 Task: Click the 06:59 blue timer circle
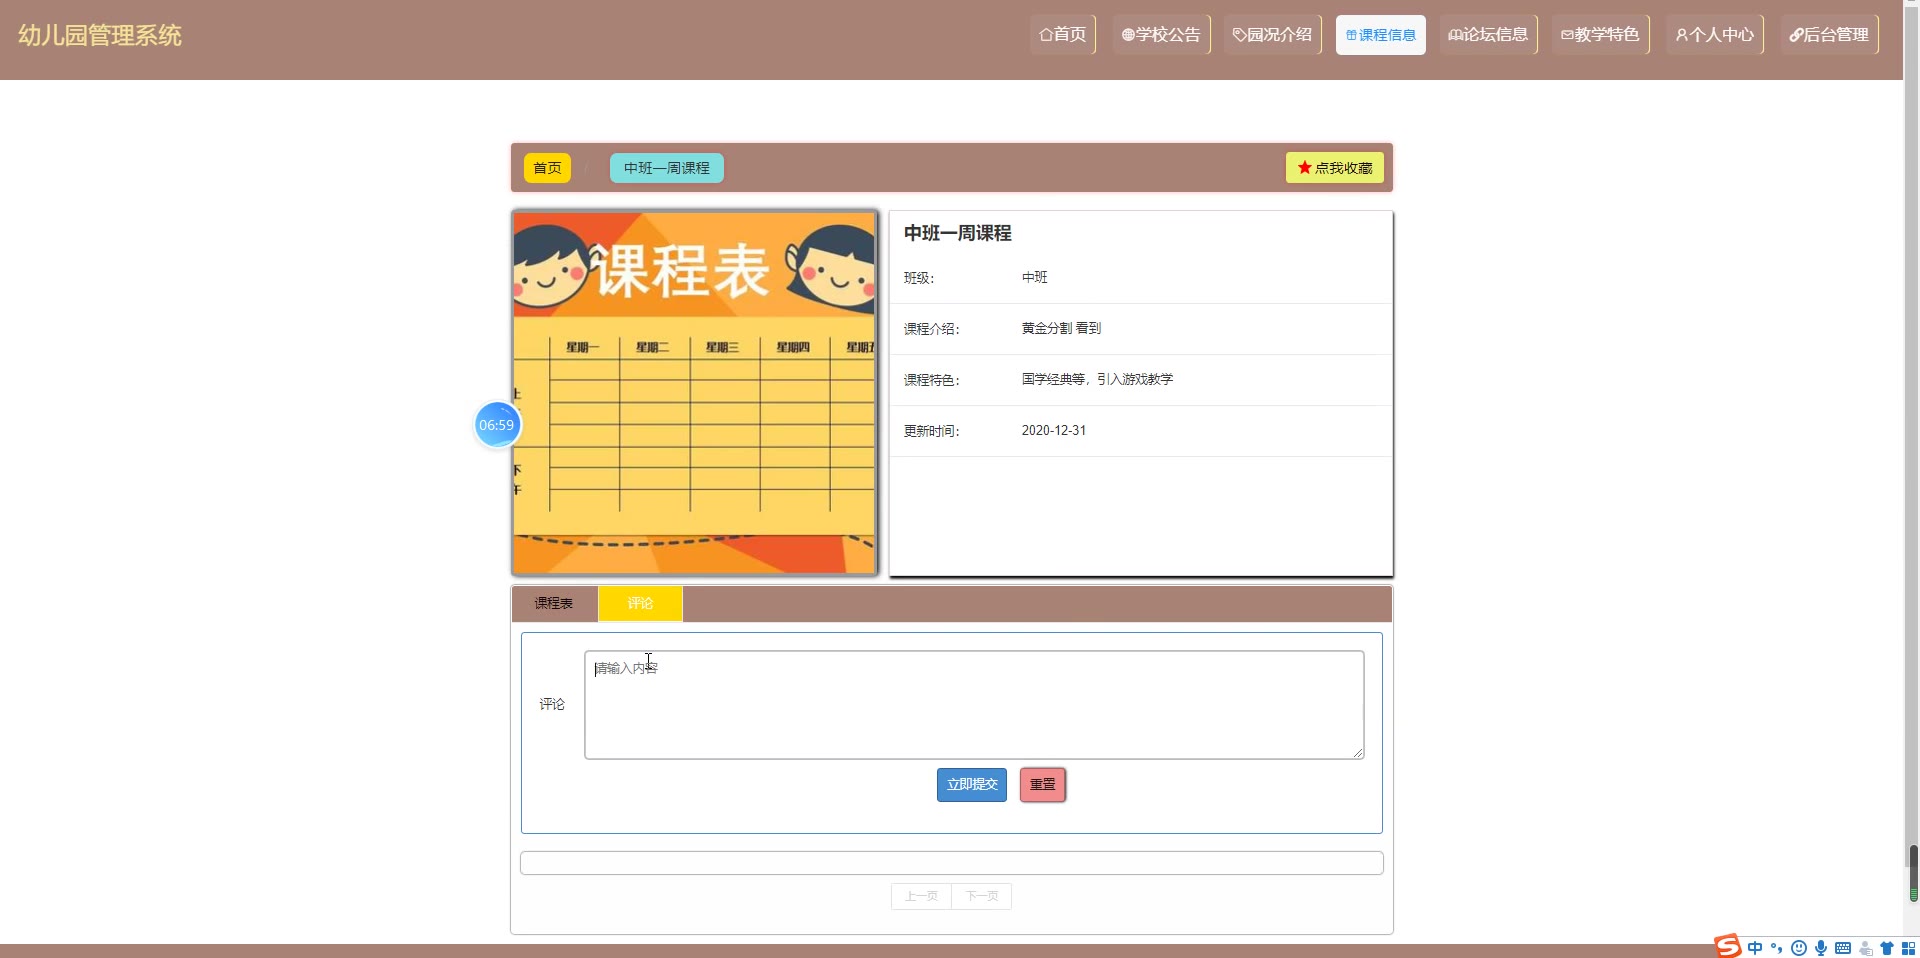point(496,425)
